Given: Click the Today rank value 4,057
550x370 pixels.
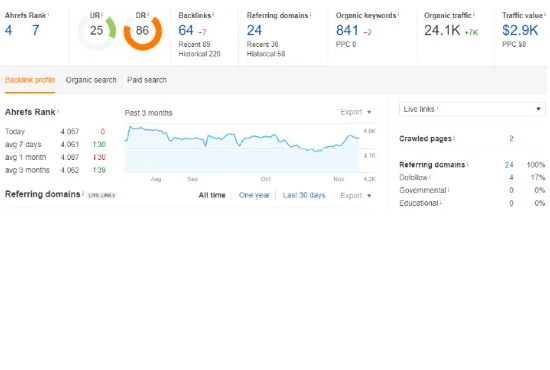Looking at the screenshot, I should (x=69, y=132).
